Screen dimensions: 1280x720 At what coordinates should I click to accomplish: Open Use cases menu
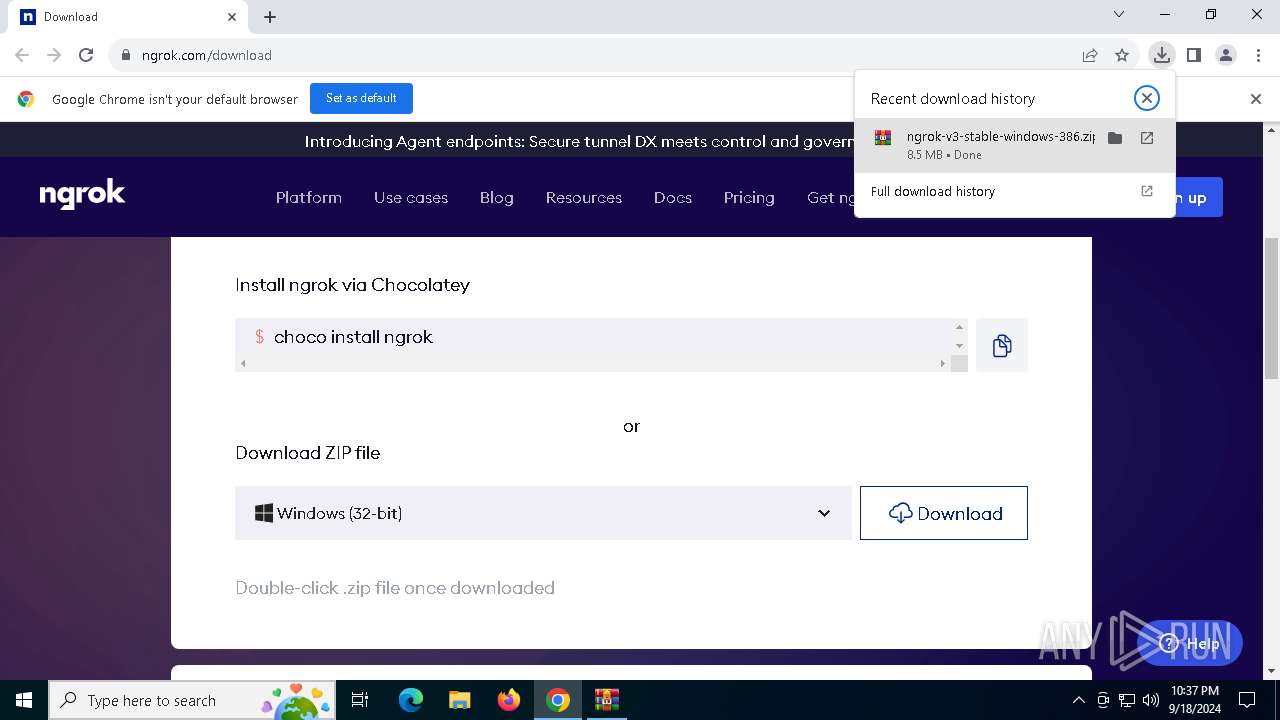point(411,197)
